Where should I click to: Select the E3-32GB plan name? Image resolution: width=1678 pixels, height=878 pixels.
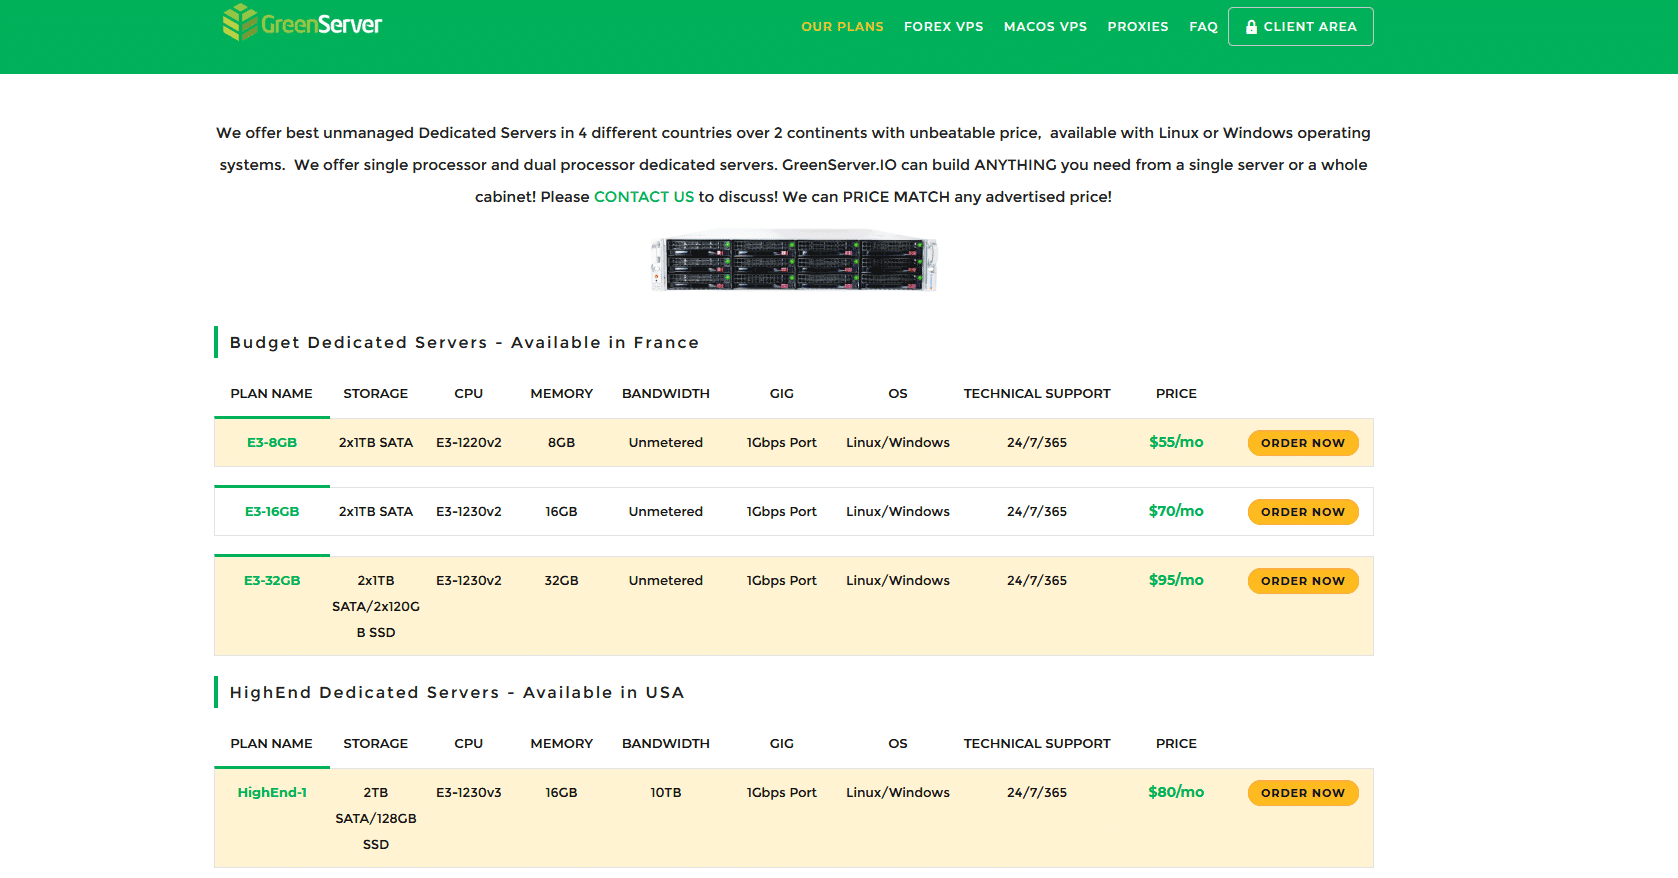[272, 581]
